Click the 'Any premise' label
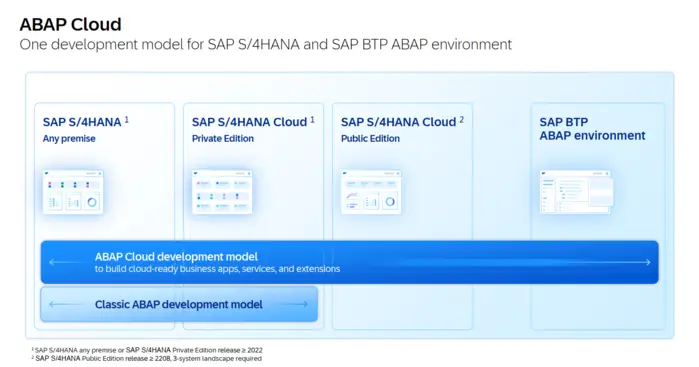The image size is (699, 367). tap(69, 139)
